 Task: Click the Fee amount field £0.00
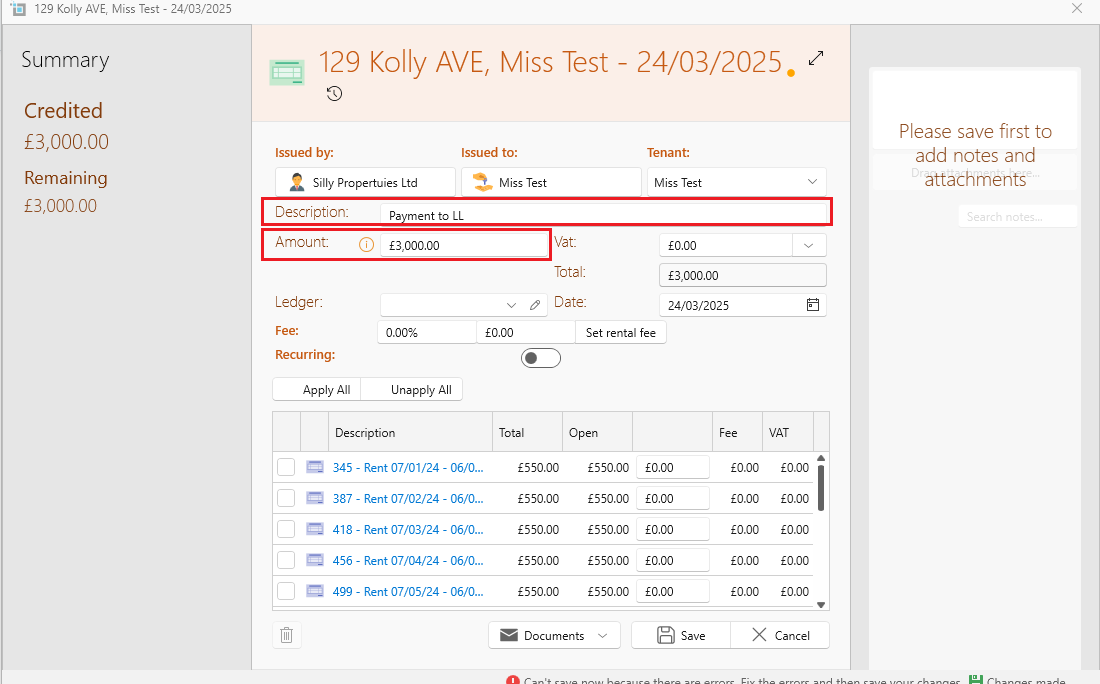(x=526, y=333)
